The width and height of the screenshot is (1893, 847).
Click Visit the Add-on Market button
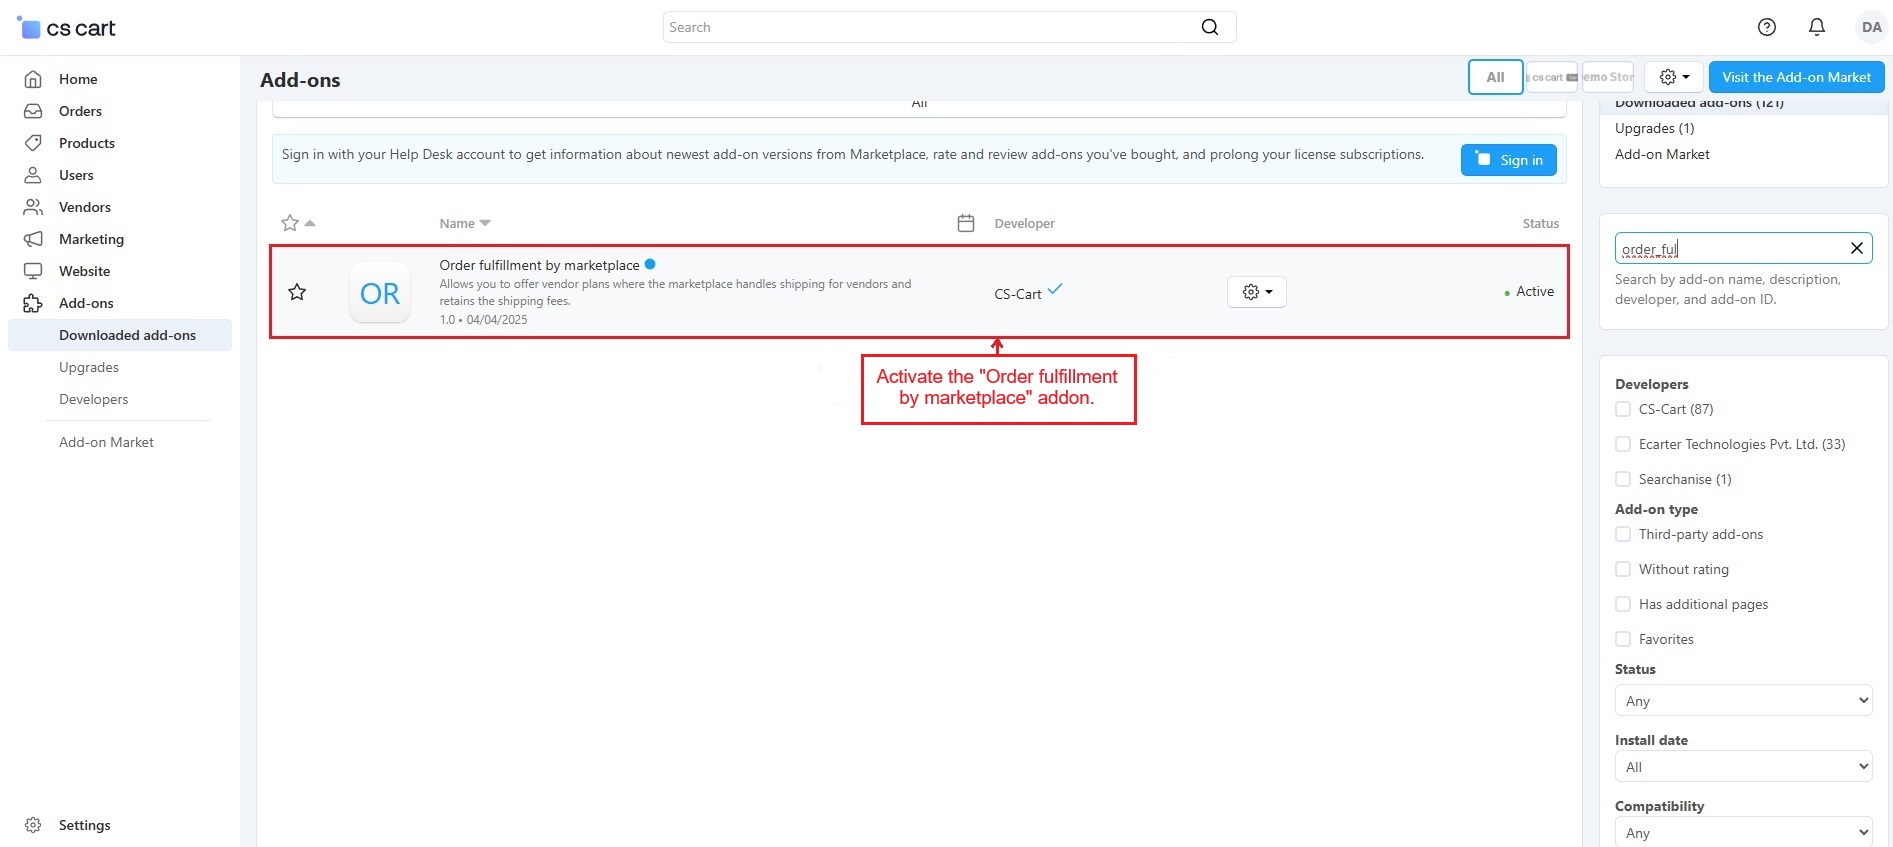1795,77
